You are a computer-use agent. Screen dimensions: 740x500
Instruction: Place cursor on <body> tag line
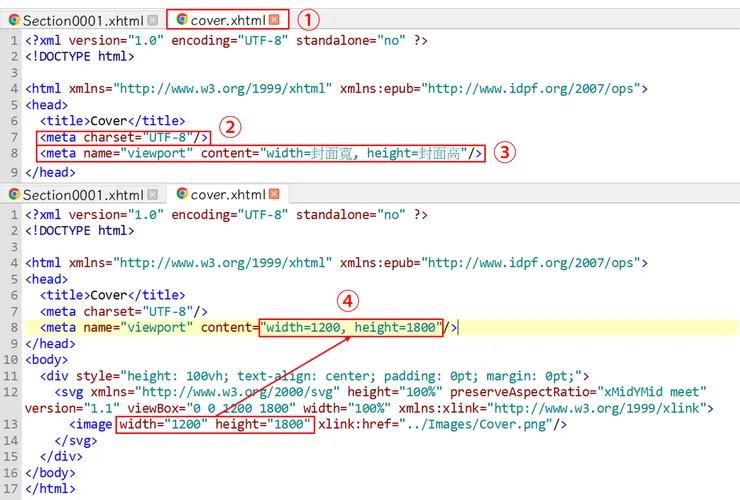pos(47,360)
